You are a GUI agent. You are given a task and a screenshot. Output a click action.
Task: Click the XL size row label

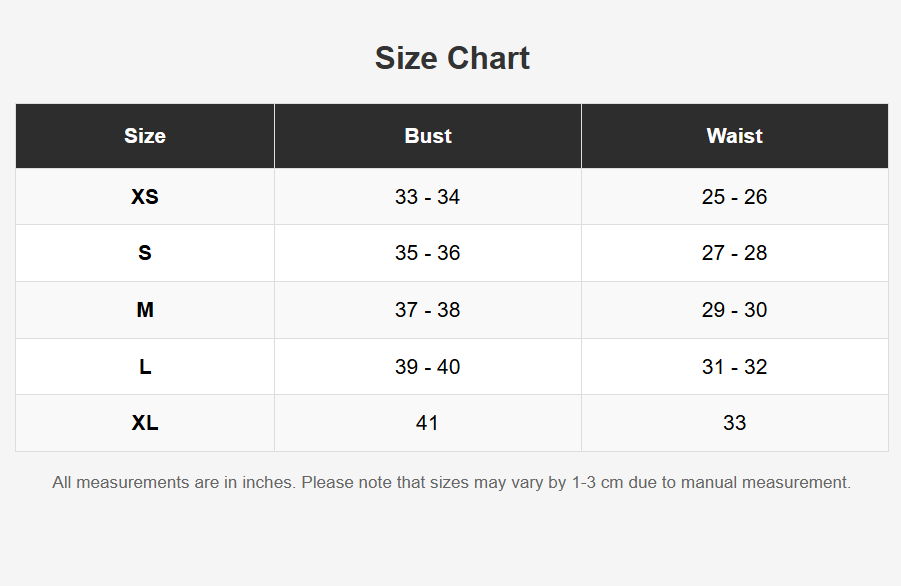(x=145, y=423)
